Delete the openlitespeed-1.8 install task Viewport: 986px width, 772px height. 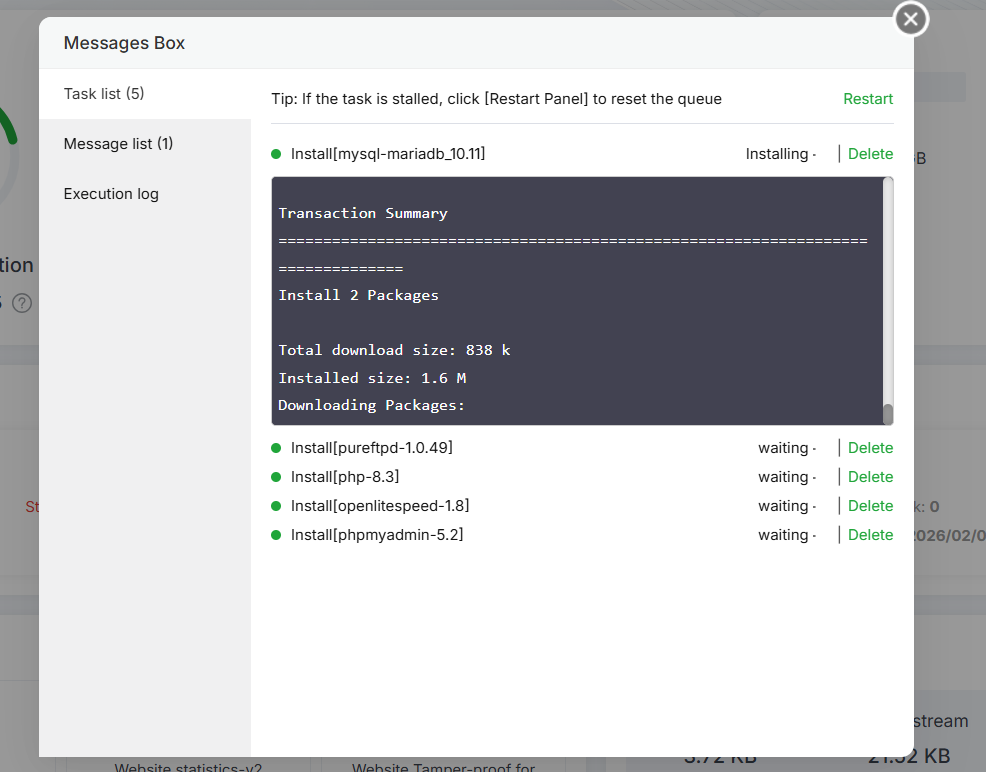pyautogui.click(x=870, y=506)
